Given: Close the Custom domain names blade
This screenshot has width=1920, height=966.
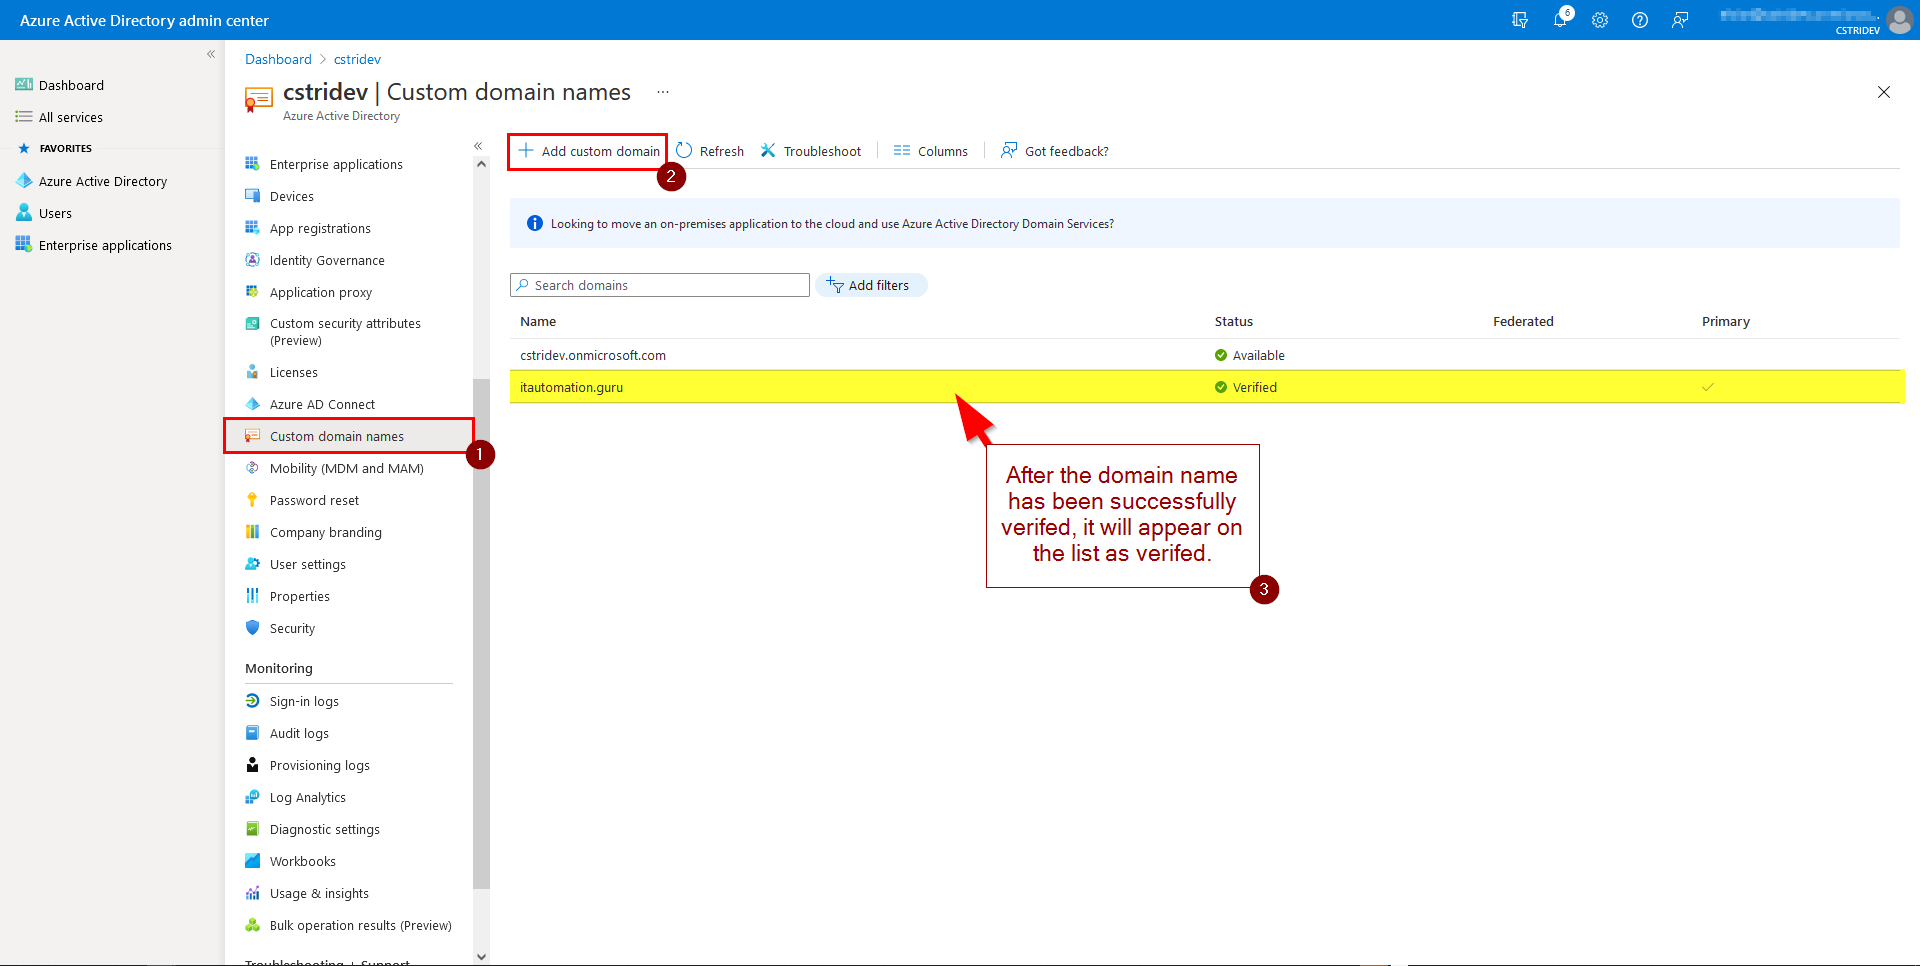Looking at the screenshot, I should coord(1884,92).
